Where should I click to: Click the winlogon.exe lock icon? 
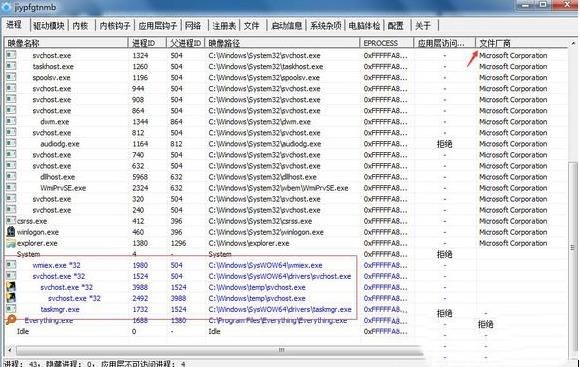[x=11, y=232]
